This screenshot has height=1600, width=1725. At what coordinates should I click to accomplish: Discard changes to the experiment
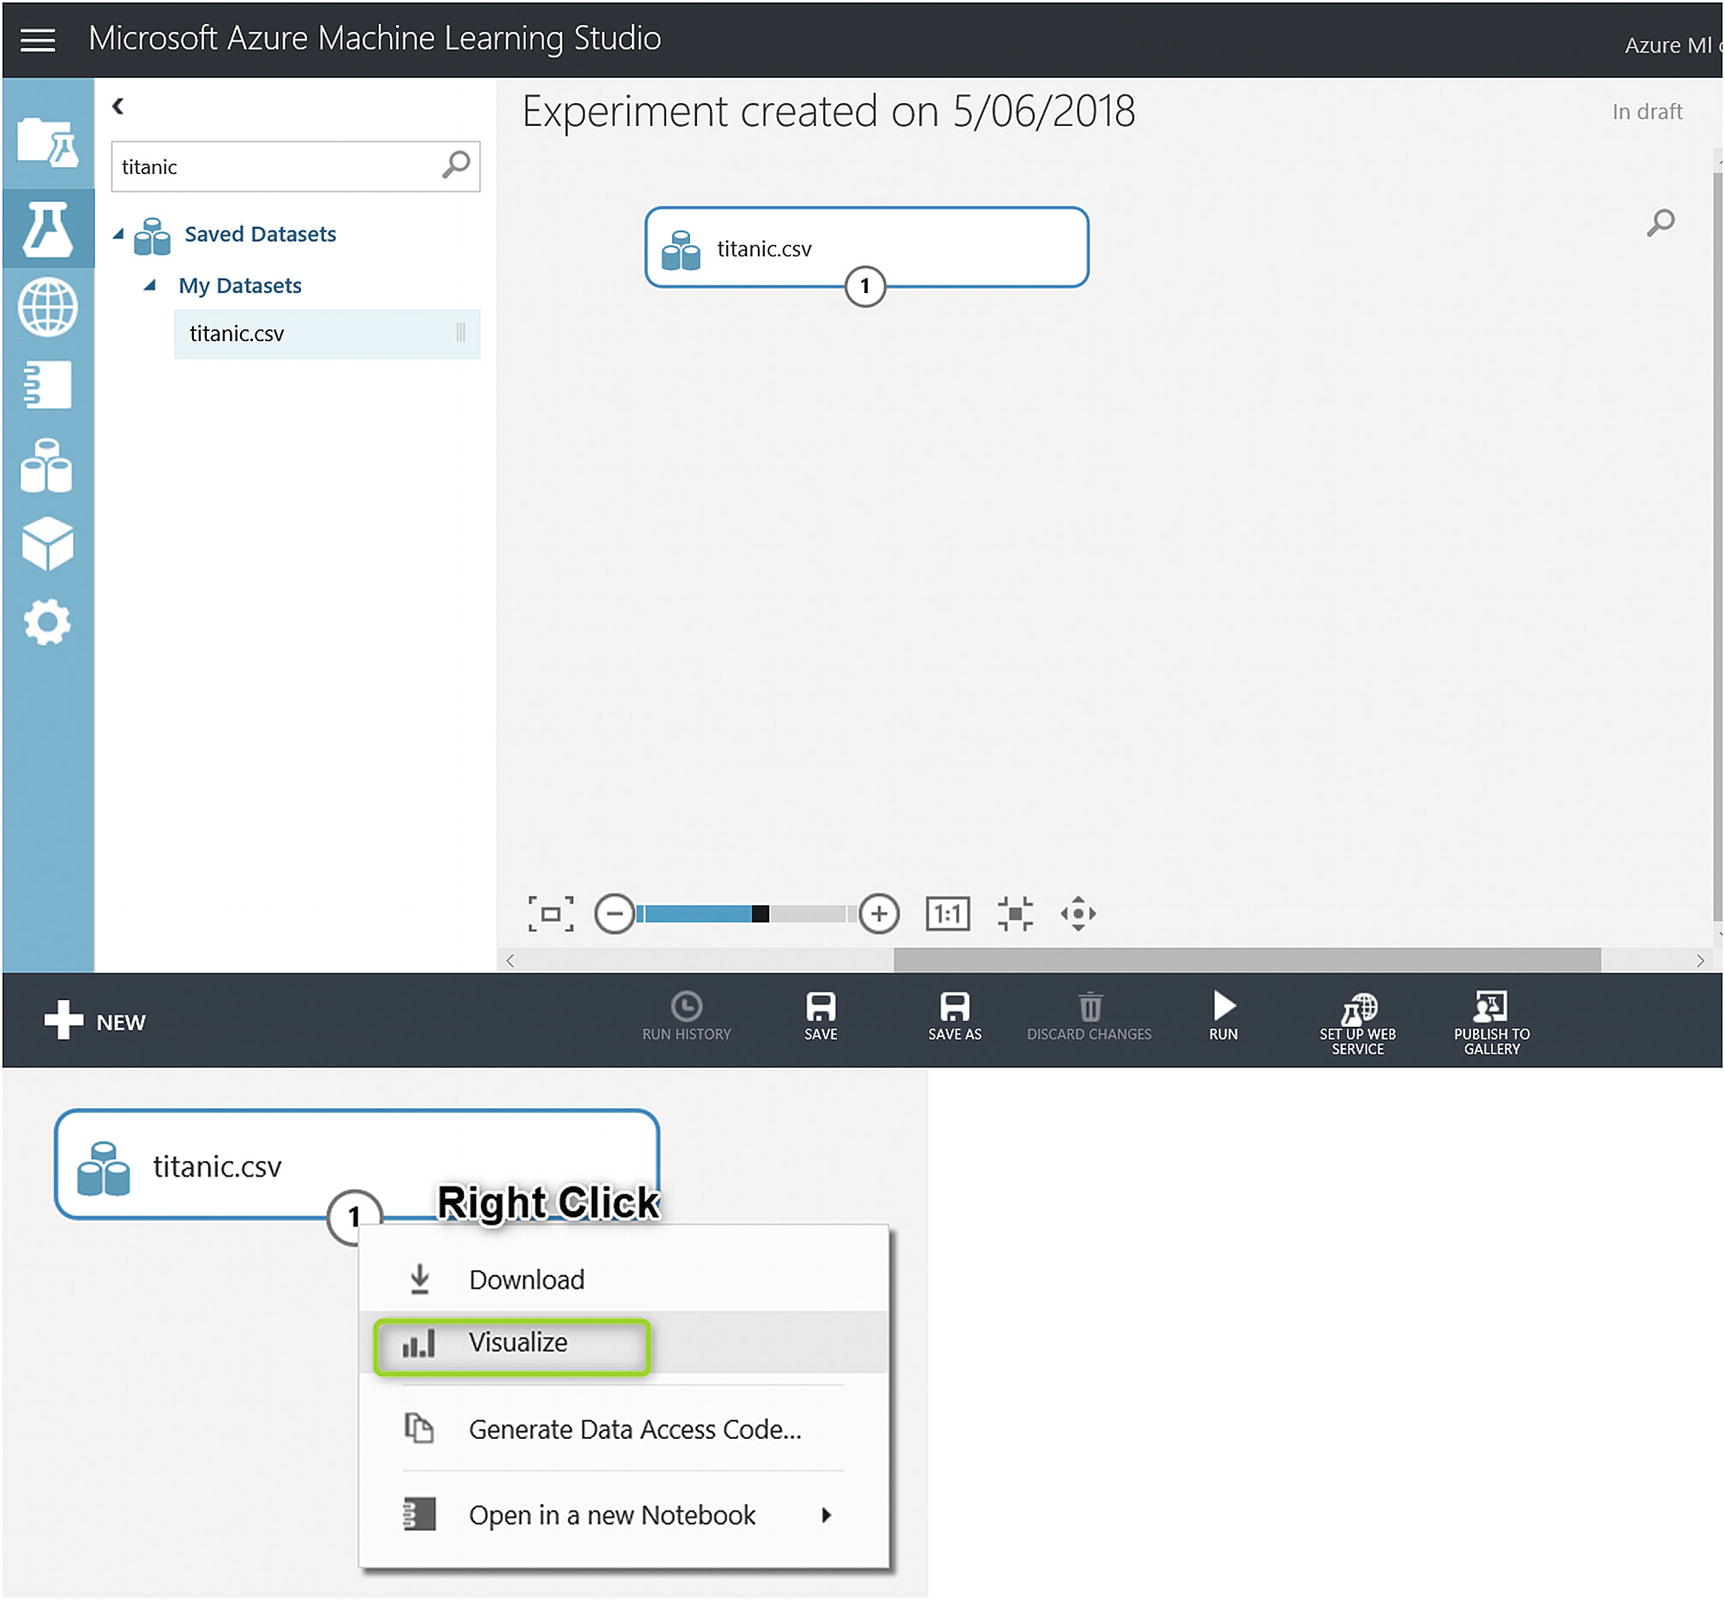coord(1089,1018)
